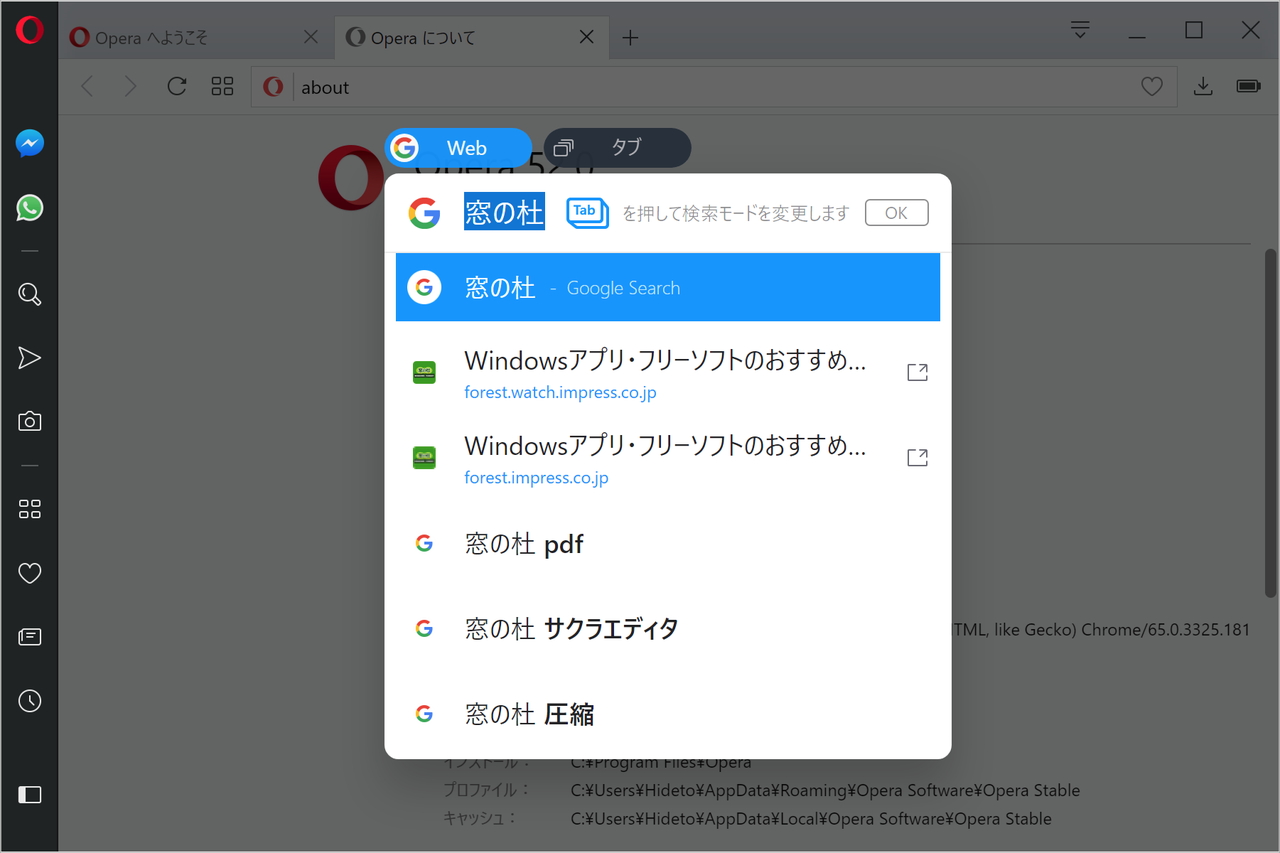Screen dimensions: 1280x853
Task: Open forest.watch.impress.co.jp result in new tab icon
Action: click(917, 372)
